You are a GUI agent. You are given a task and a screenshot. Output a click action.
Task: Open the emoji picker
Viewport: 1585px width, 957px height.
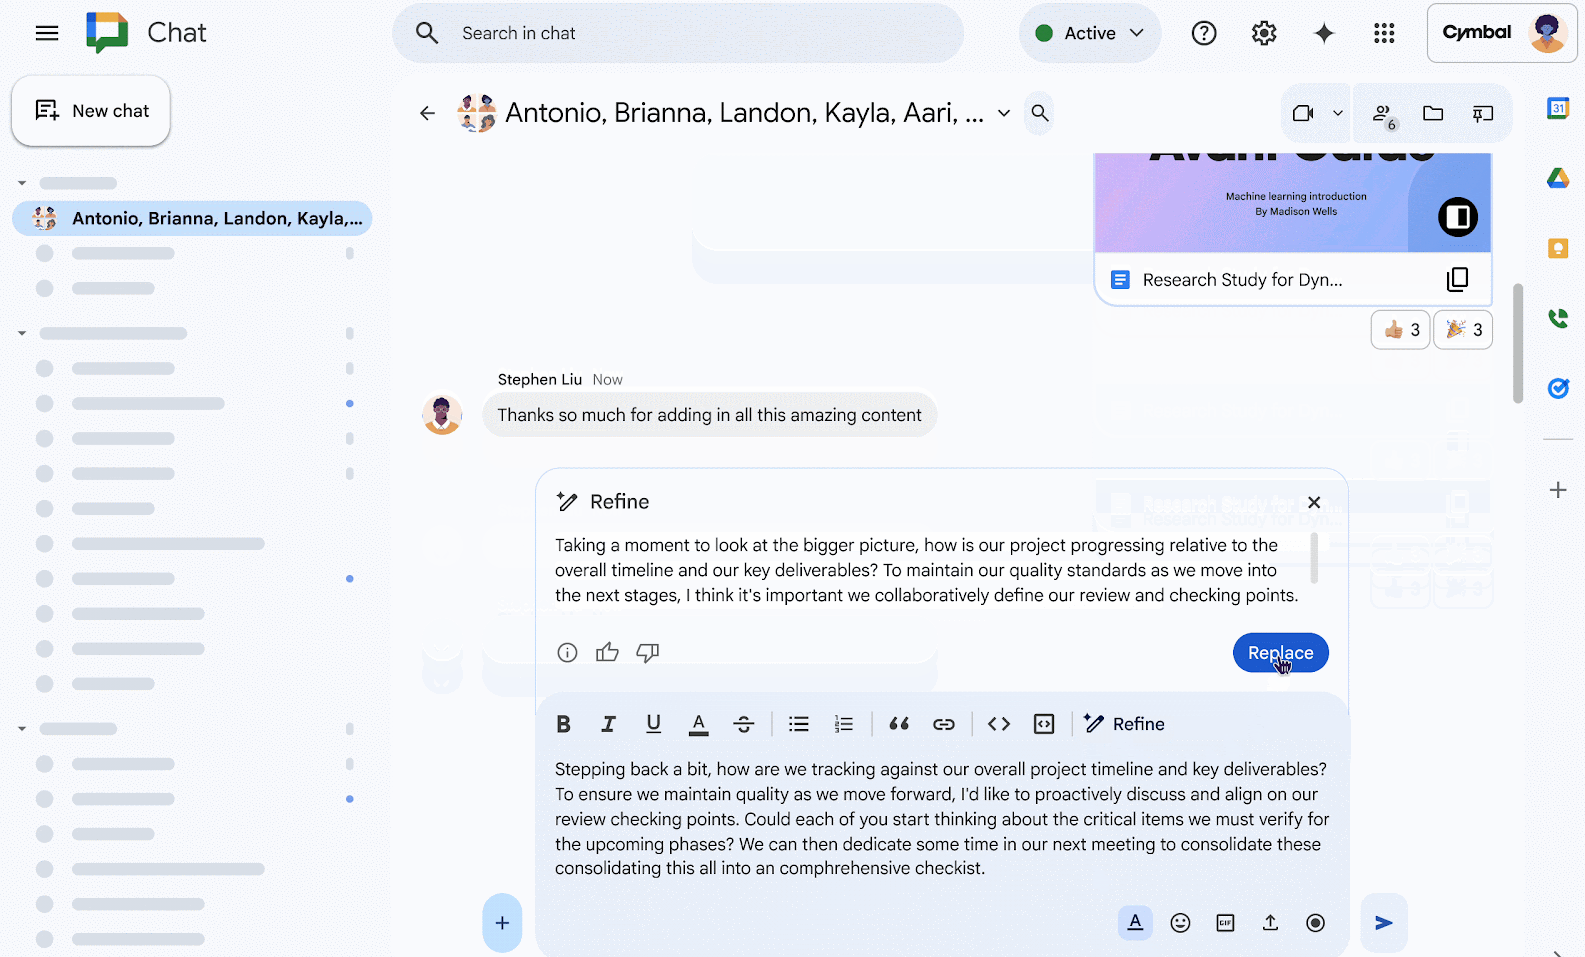pyautogui.click(x=1180, y=923)
